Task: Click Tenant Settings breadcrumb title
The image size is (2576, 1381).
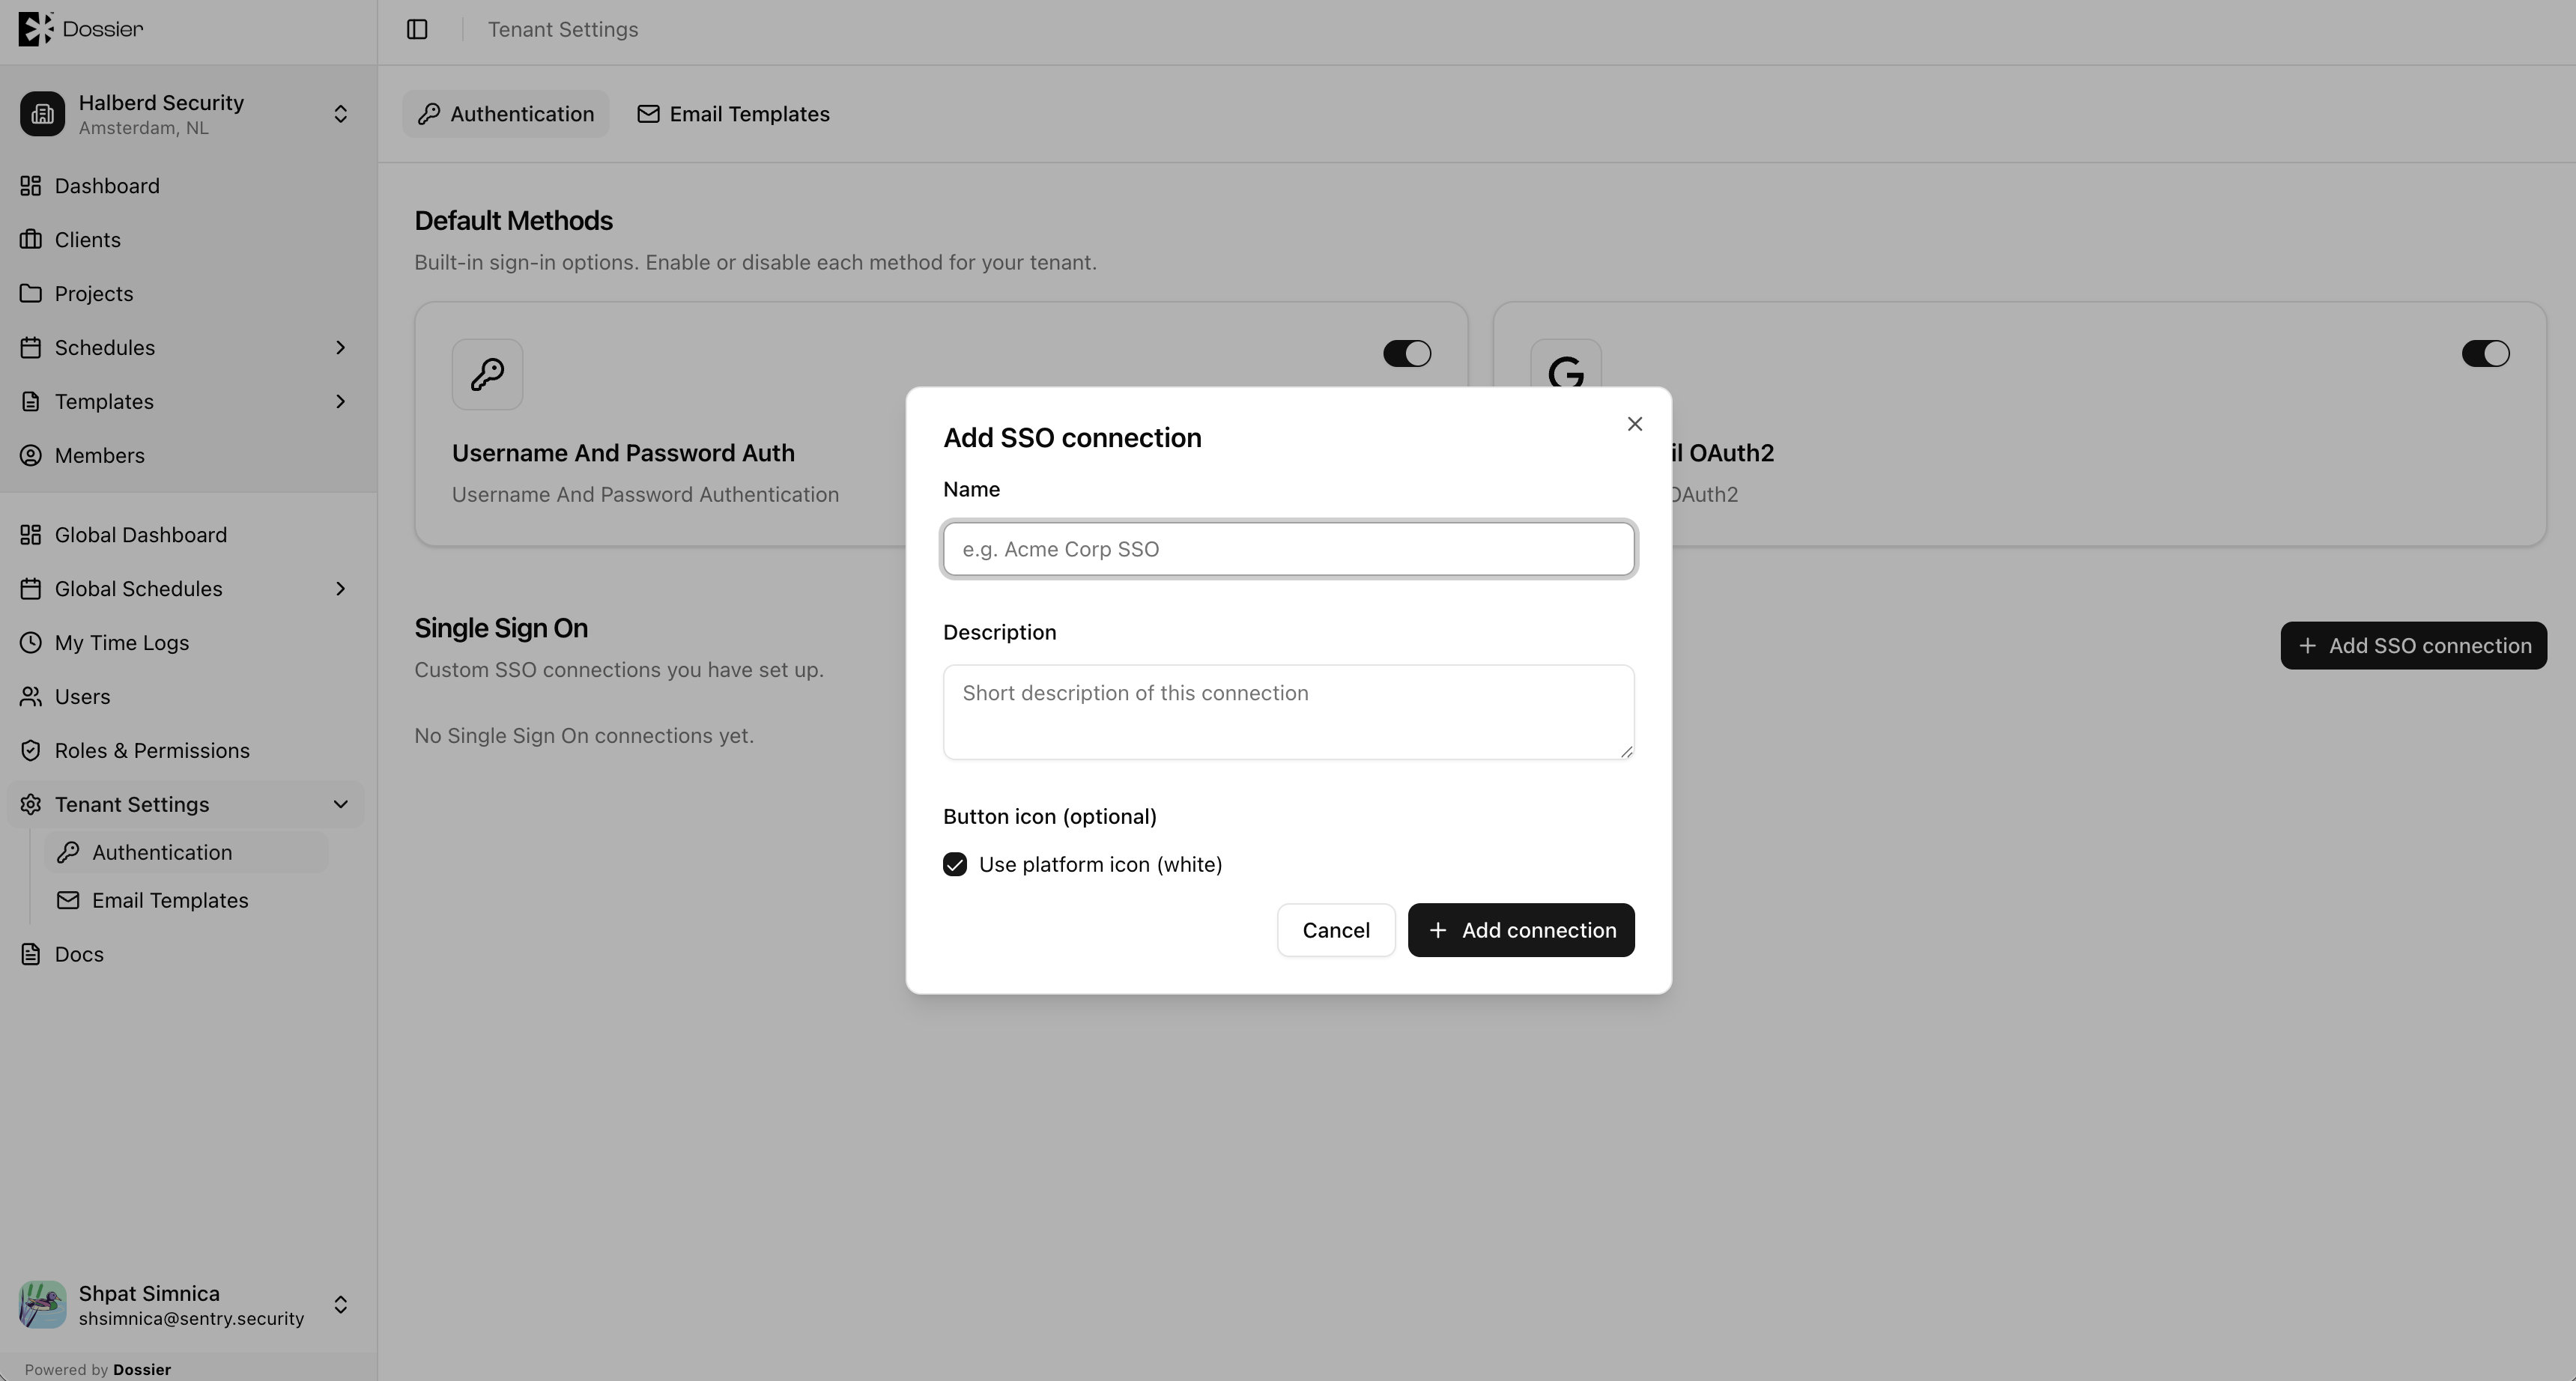Action: pos(563,29)
